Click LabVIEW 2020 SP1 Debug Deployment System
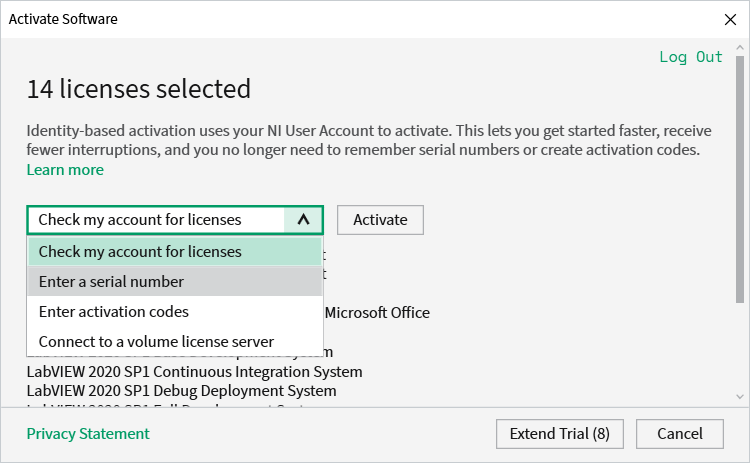Image resolution: width=750 pixels, height=463 pixels. coord(181,391)
